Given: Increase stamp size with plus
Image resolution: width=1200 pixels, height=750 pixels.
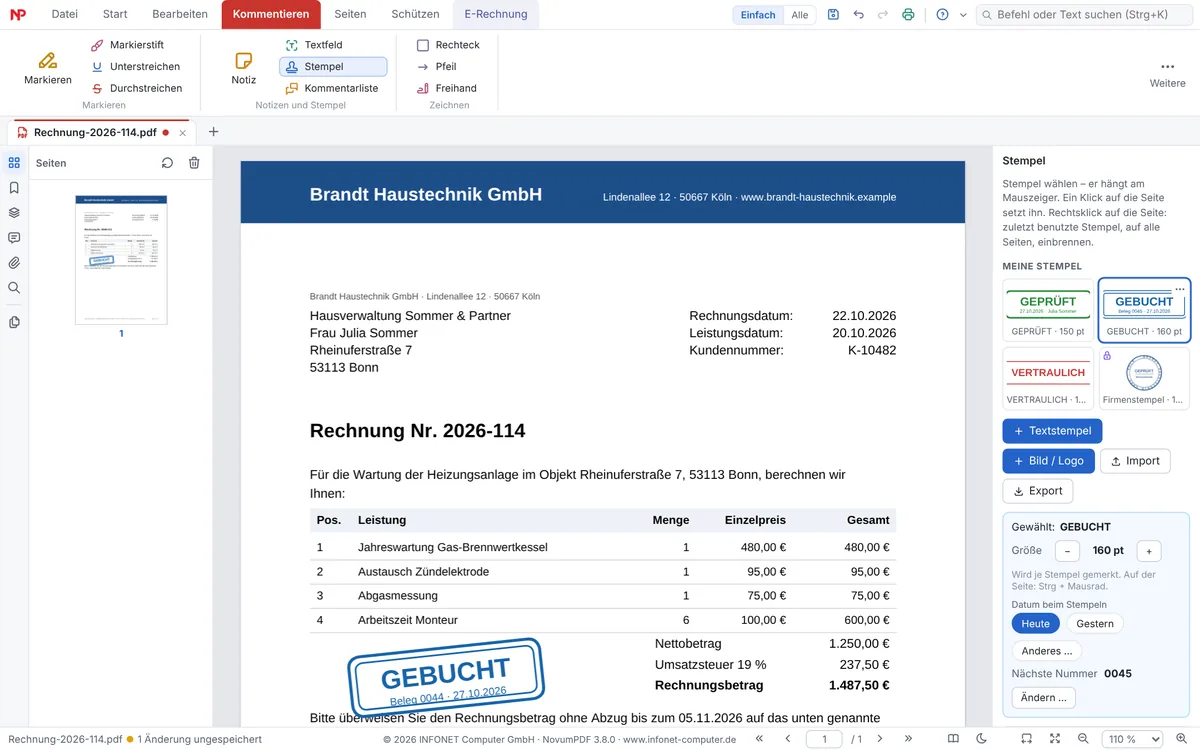Looking at the screenshot, I should [x=1149, y=551].
